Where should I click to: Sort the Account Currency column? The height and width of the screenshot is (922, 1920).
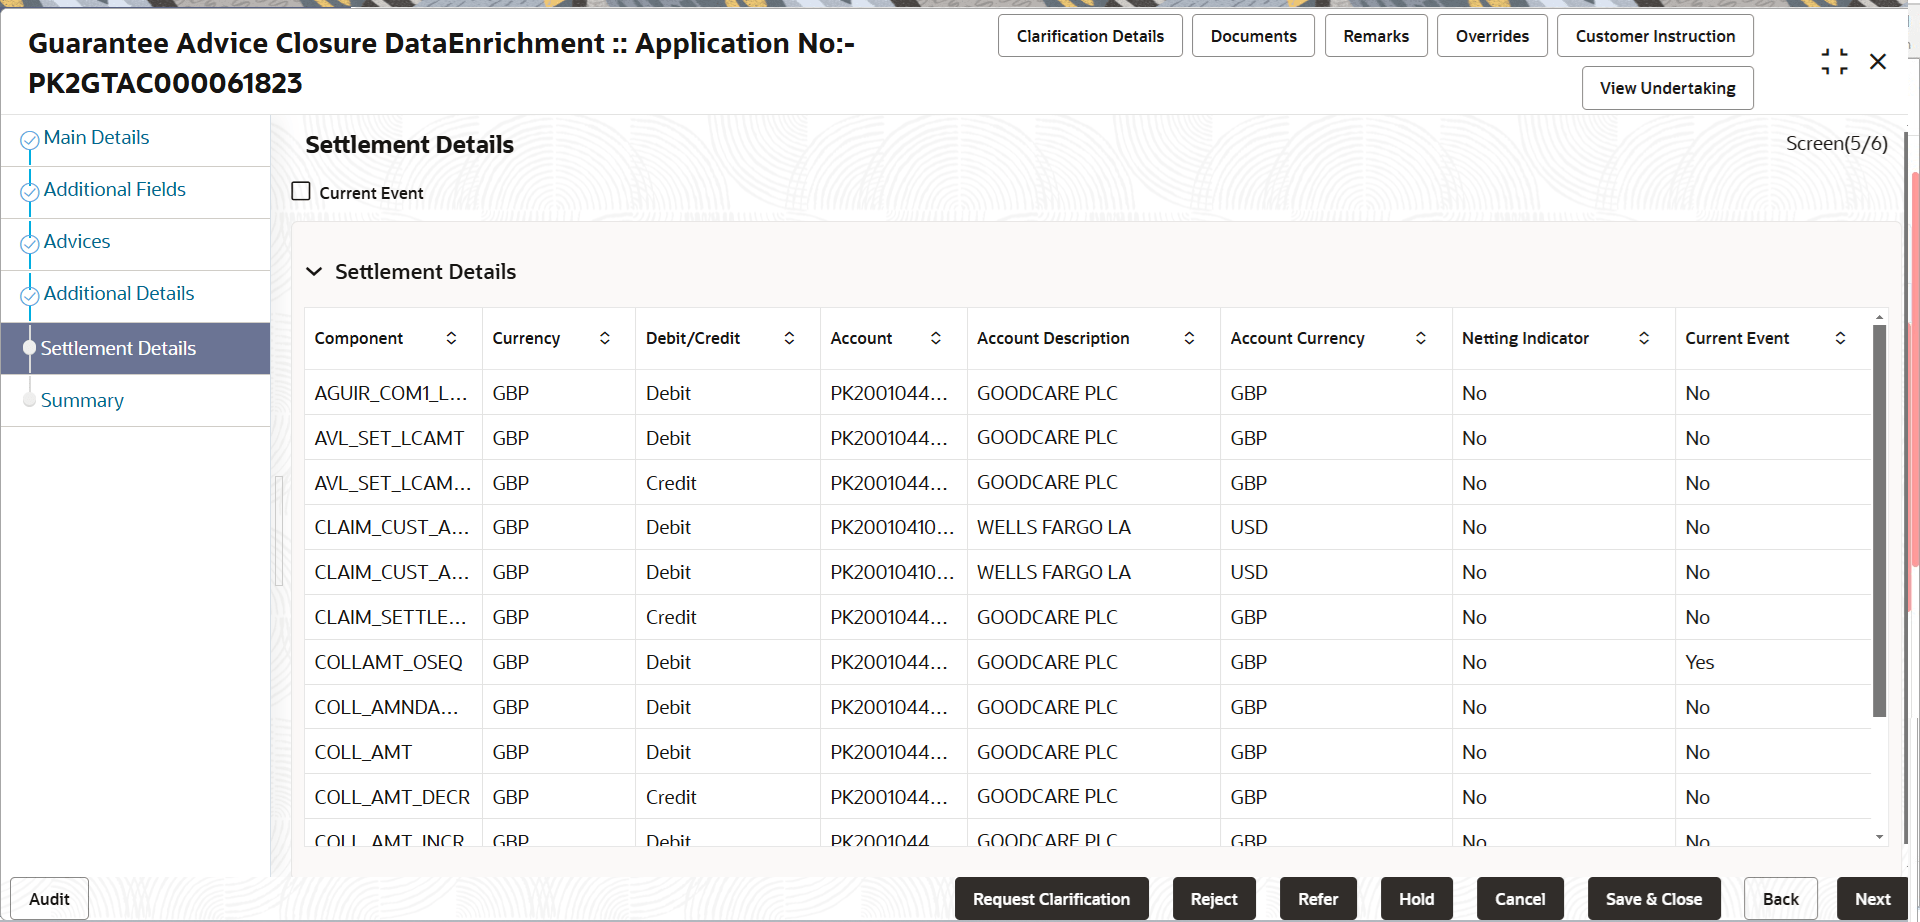(1421, 338)
